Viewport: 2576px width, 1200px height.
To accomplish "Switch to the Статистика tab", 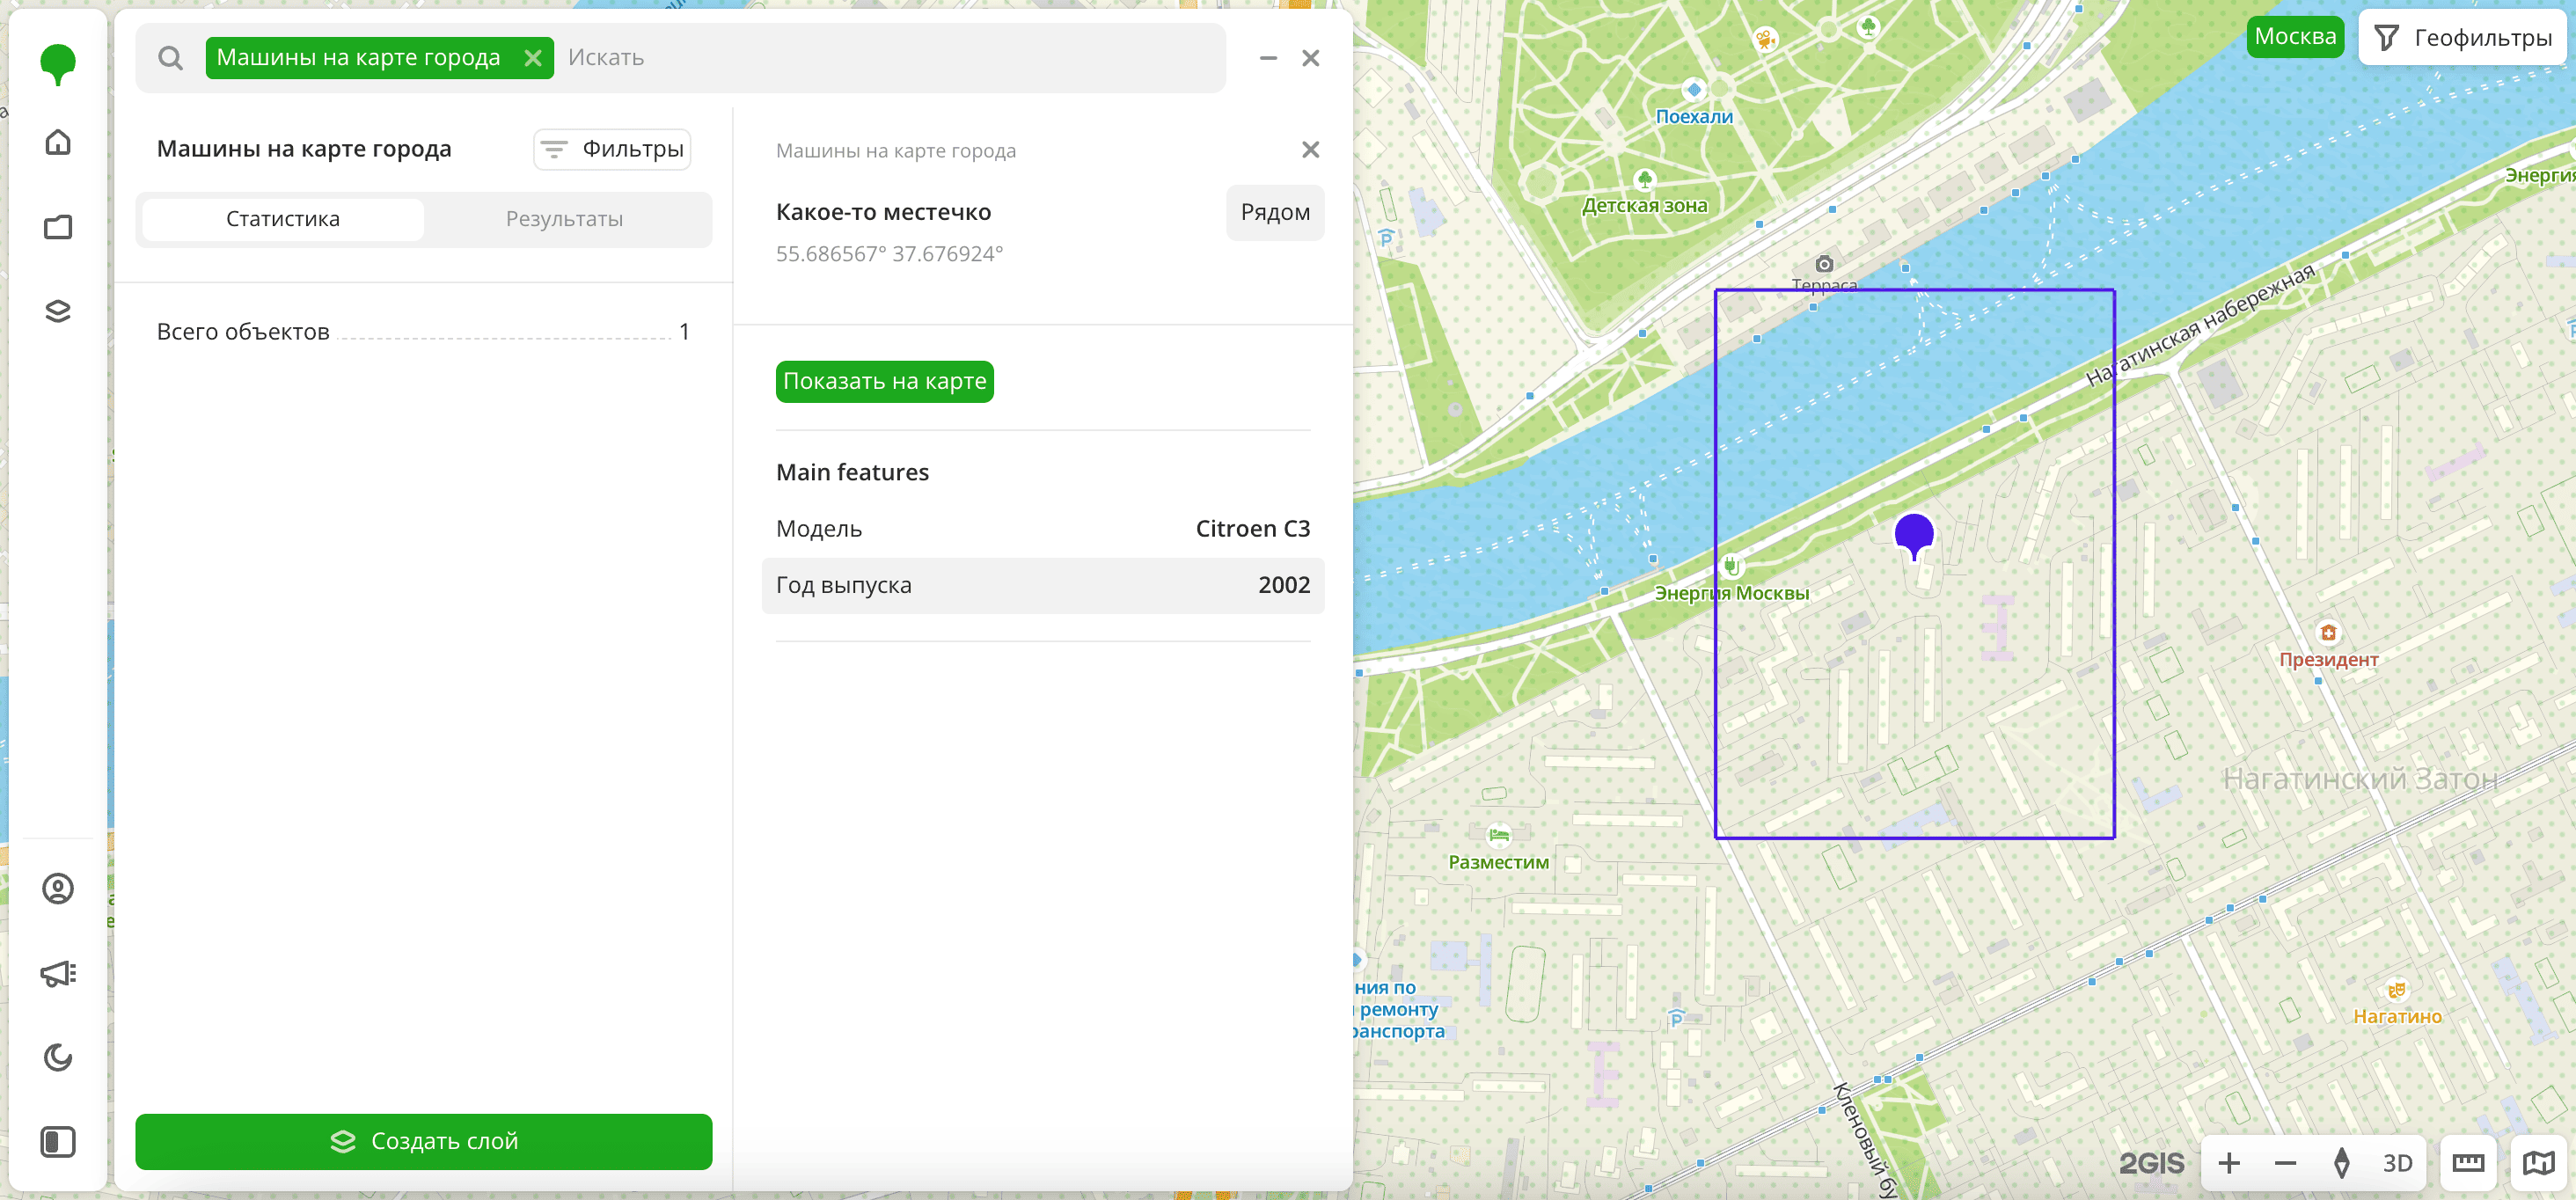I will pos(283,219).
